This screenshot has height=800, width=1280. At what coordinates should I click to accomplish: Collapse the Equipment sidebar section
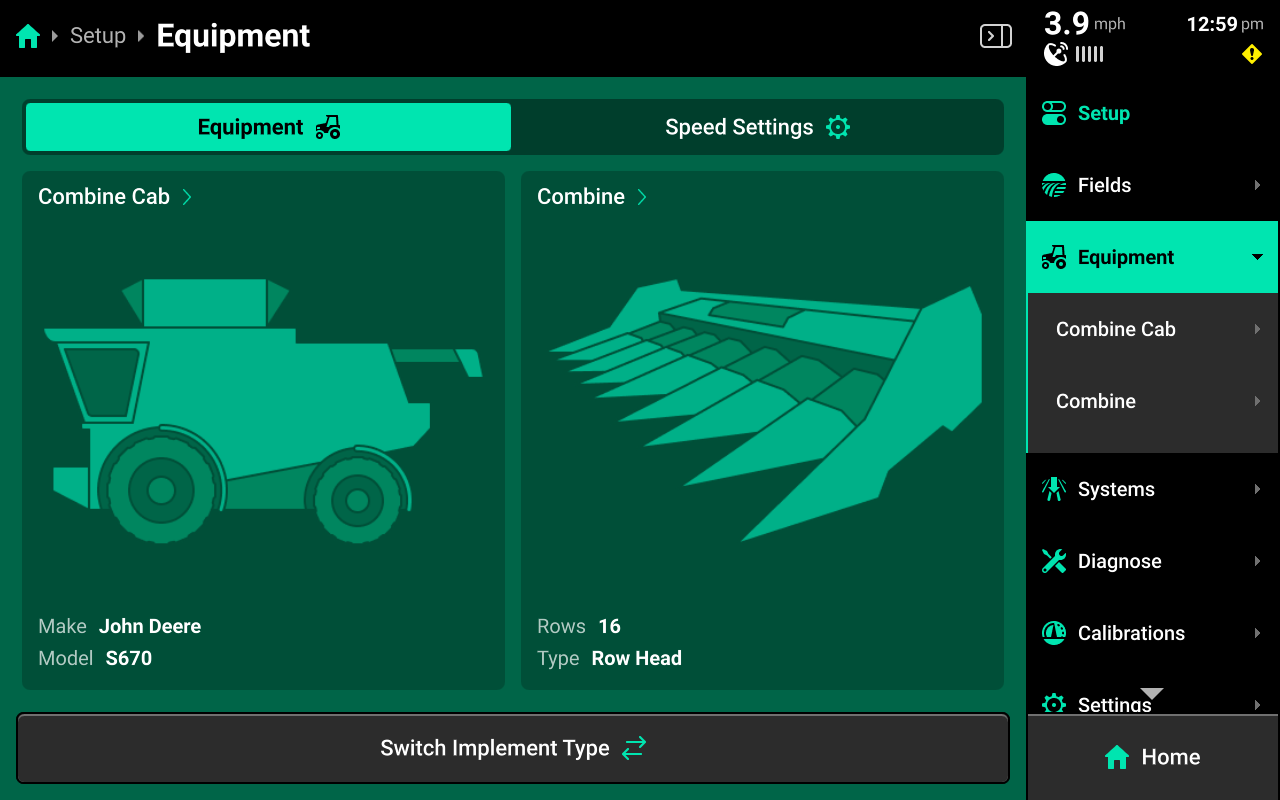(x=1257, y=257)
